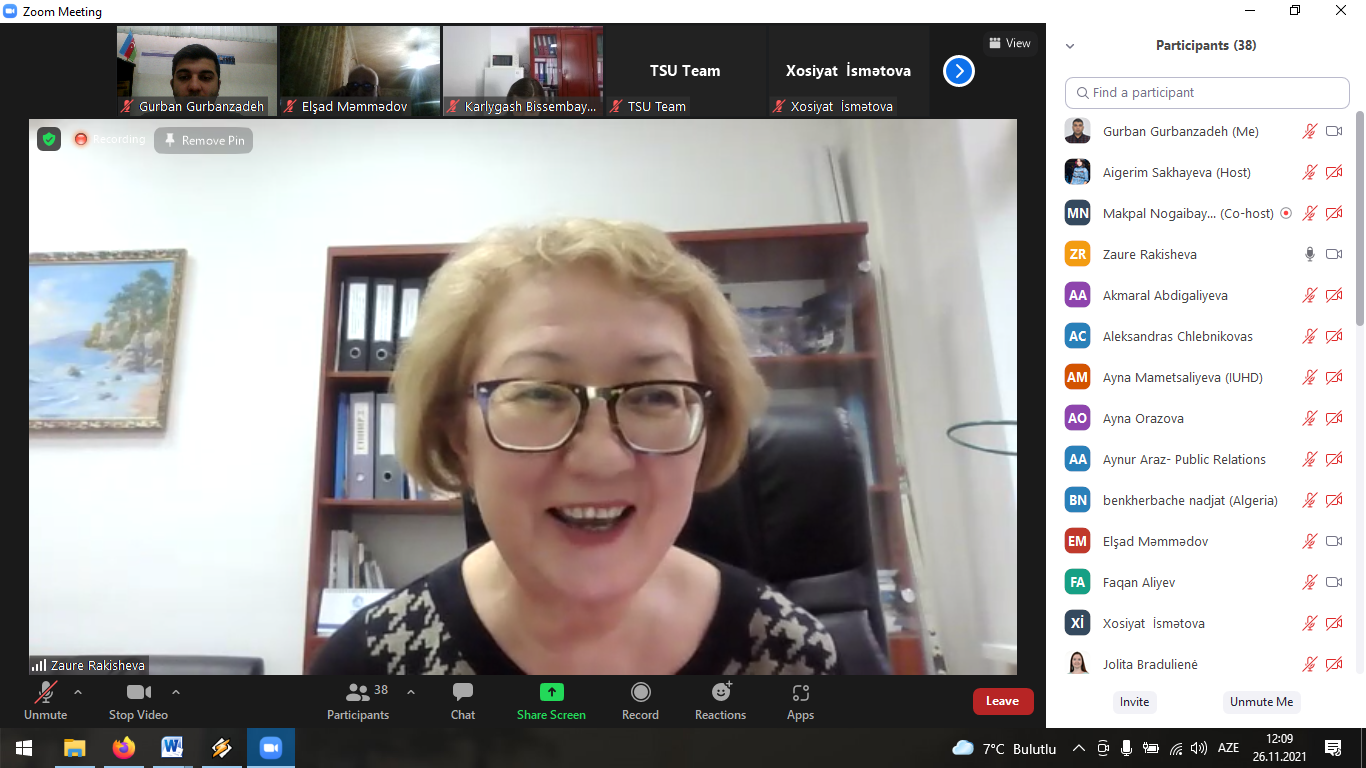Click the green encryption shield icon
Screen dimensions: 1366x768
coord(49,139)
